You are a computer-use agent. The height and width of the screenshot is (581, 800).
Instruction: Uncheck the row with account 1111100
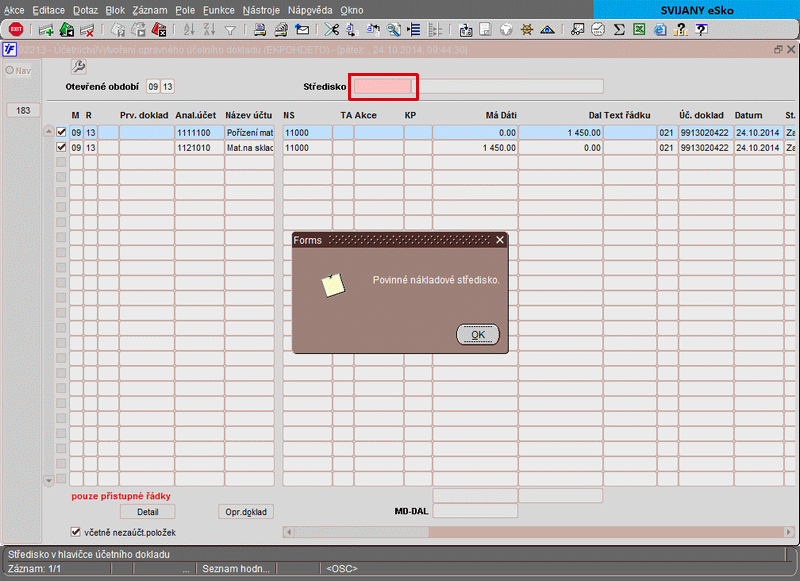[61, 132]
